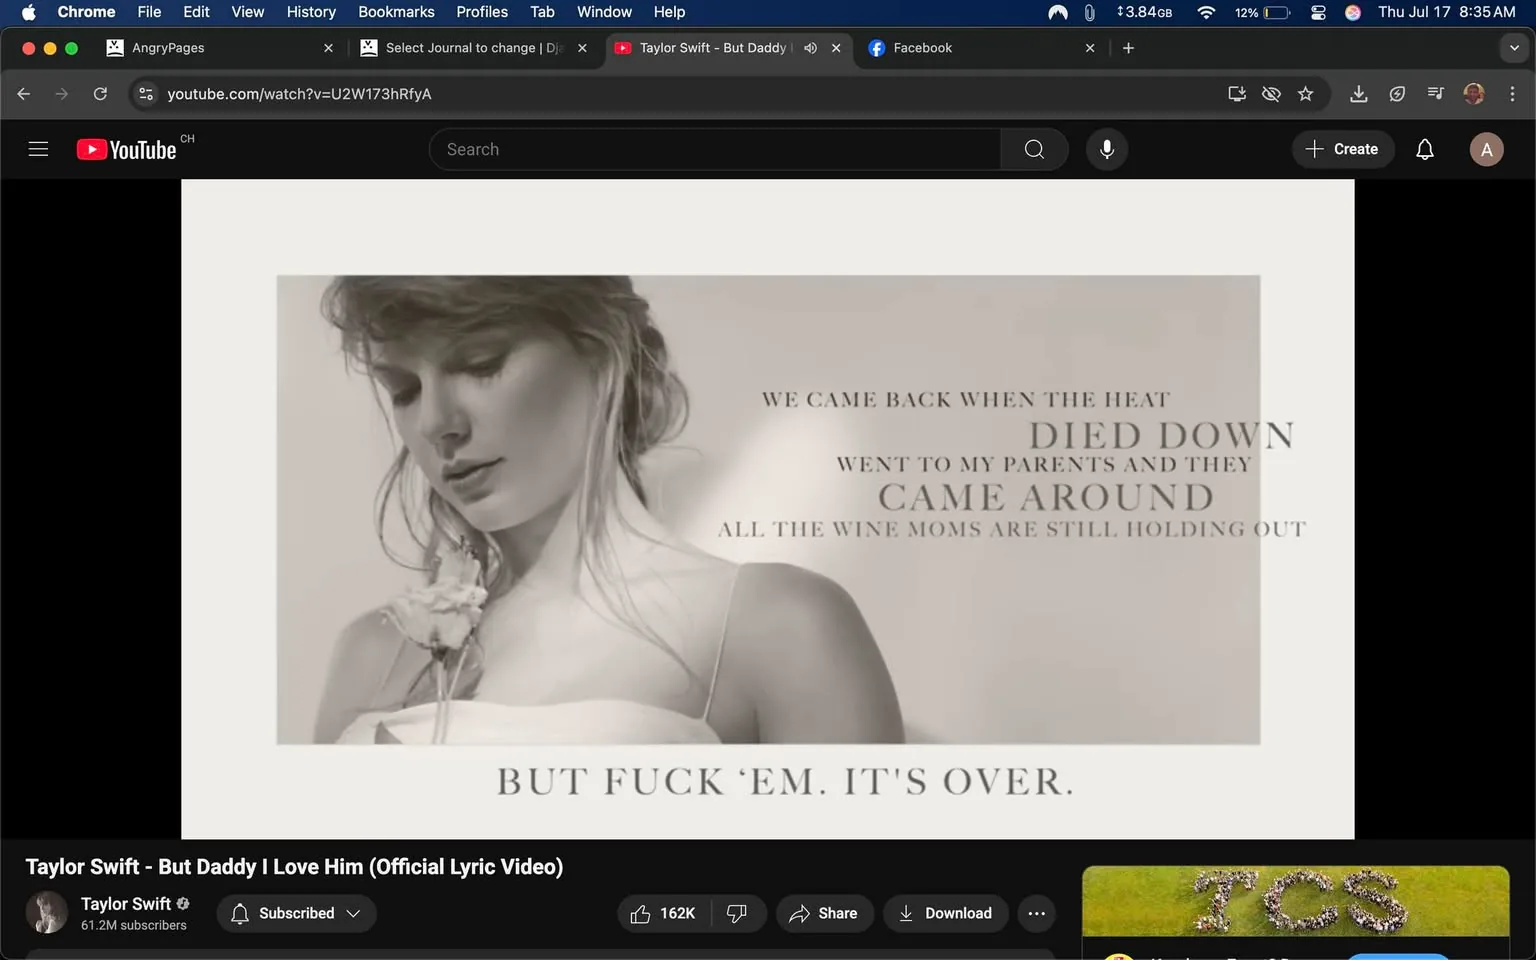
Task: Open the YouTube notifications bell
Action: tap(1424, 148)
